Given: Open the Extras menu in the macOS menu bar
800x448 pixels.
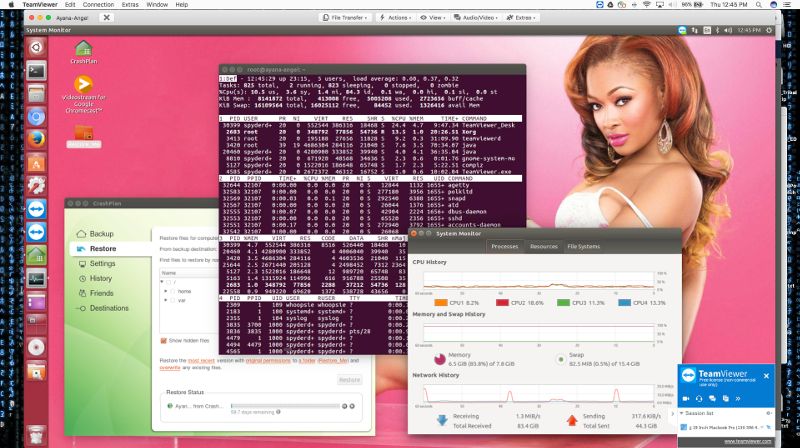Looking at the screenshot, I should point(130,5).
